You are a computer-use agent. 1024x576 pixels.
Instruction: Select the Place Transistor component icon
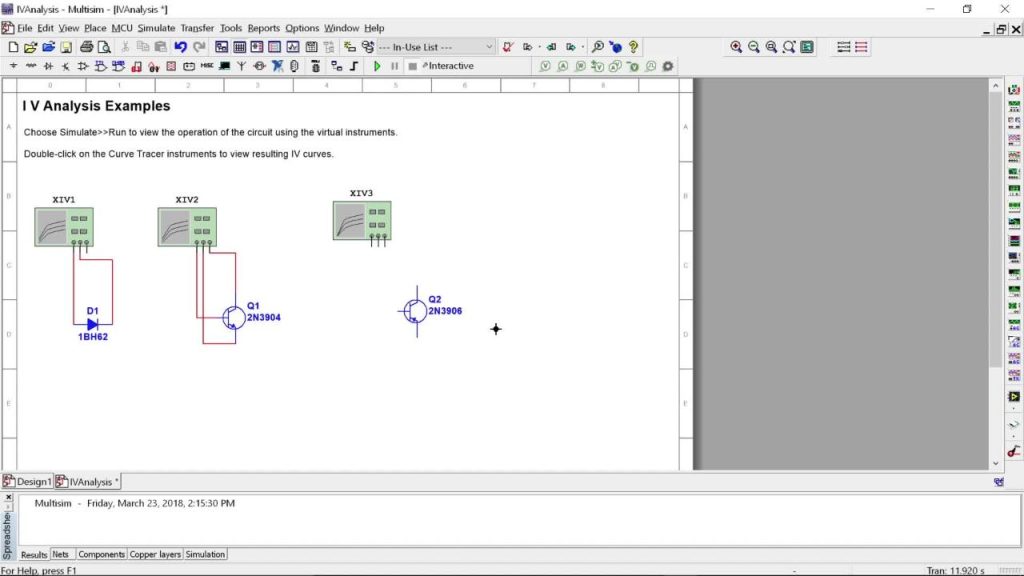click(65, 66)
